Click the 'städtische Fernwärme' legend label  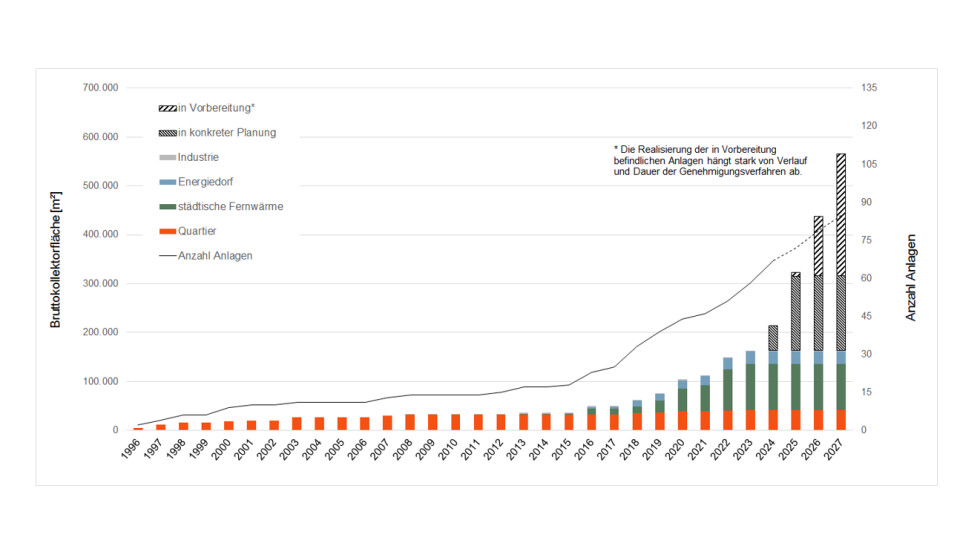(x=230, y=206)
